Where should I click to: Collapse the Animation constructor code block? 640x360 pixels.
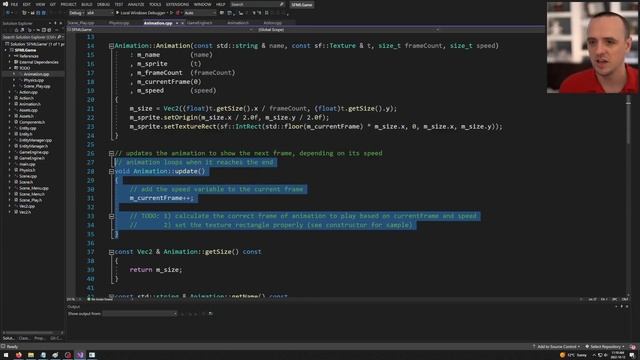pos(111,46)
